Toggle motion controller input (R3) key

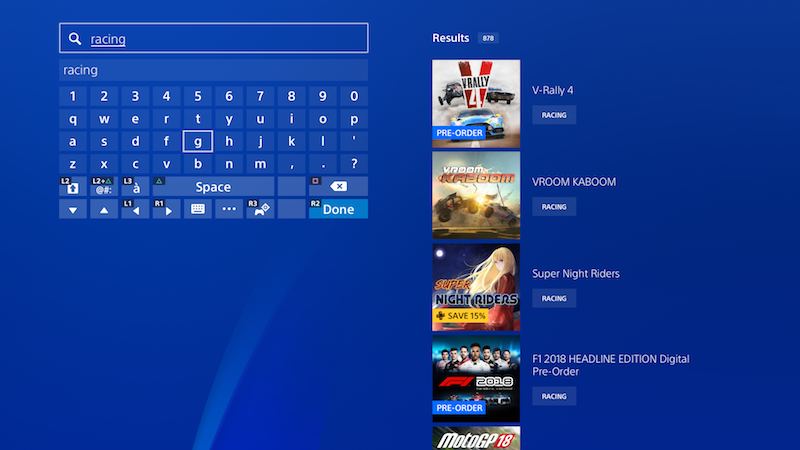(260, 209)
